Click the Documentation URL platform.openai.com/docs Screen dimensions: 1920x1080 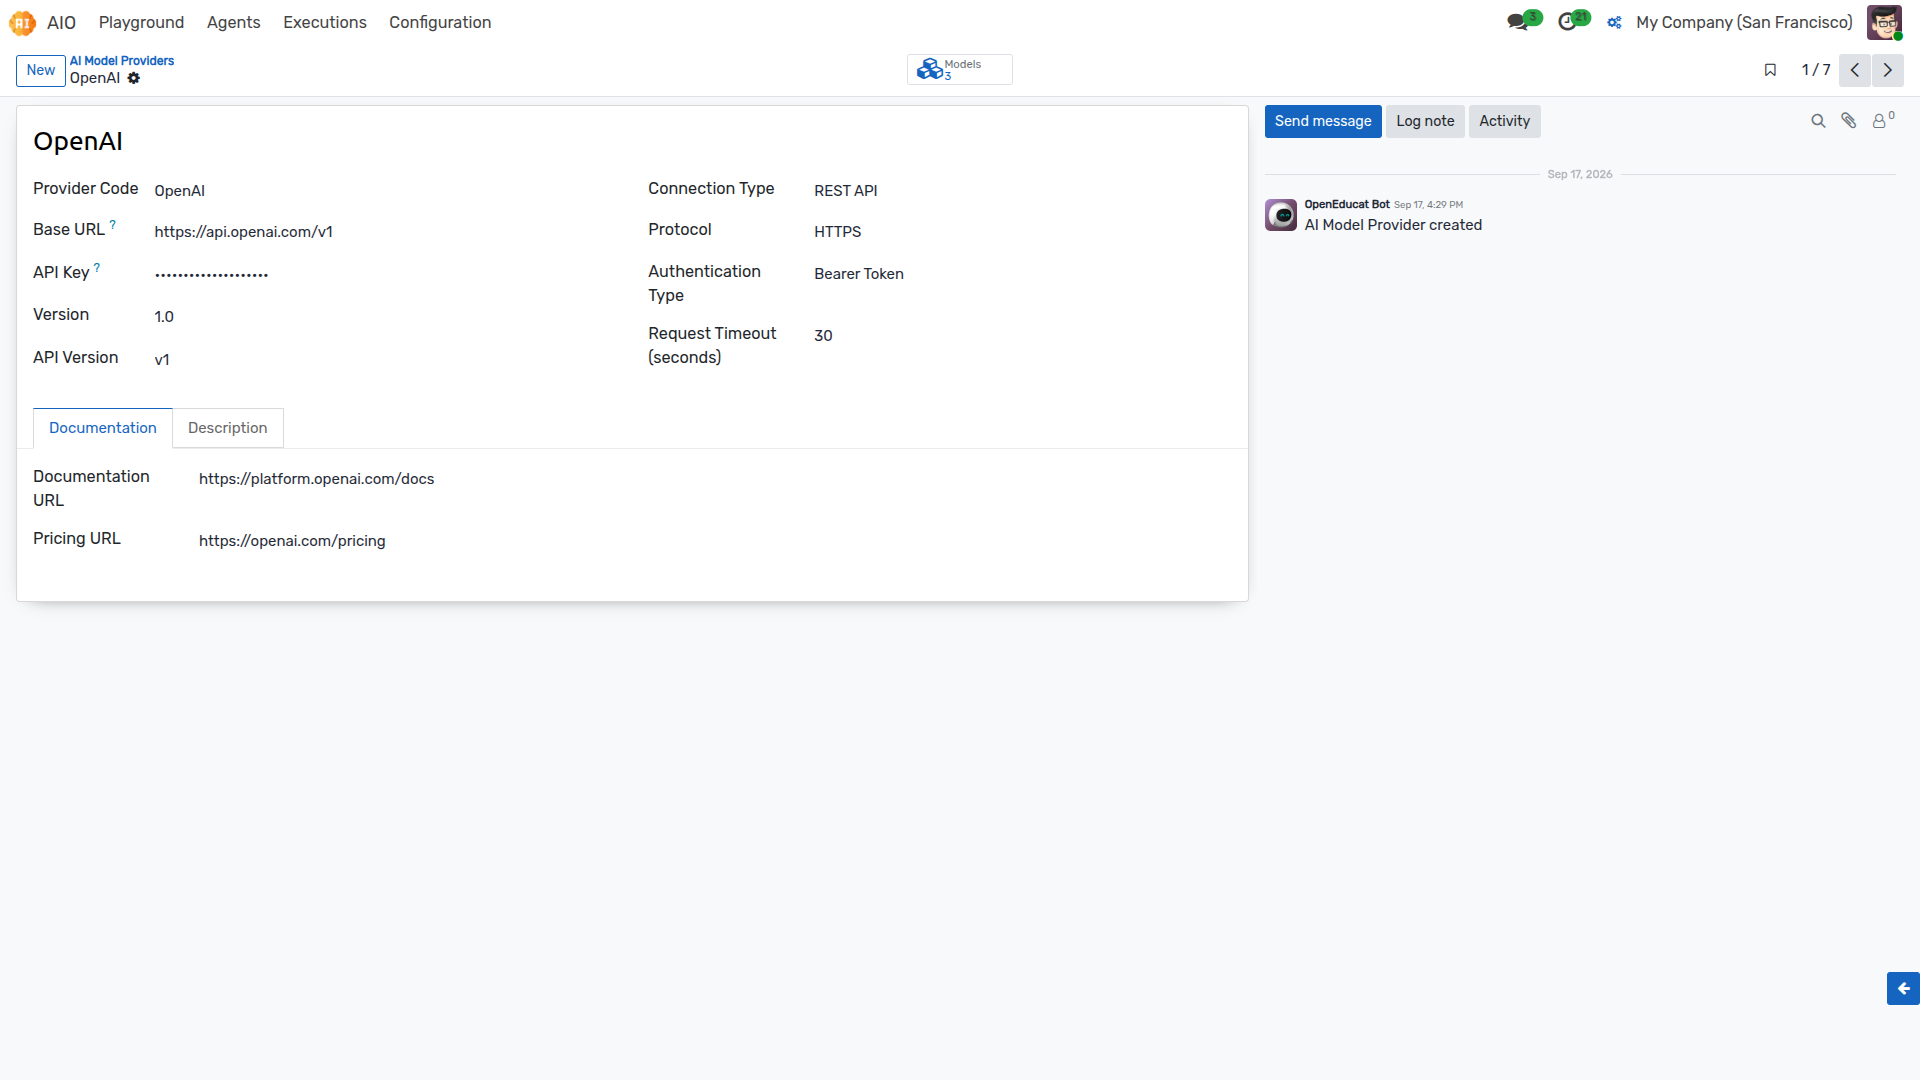tap(316, 478)
